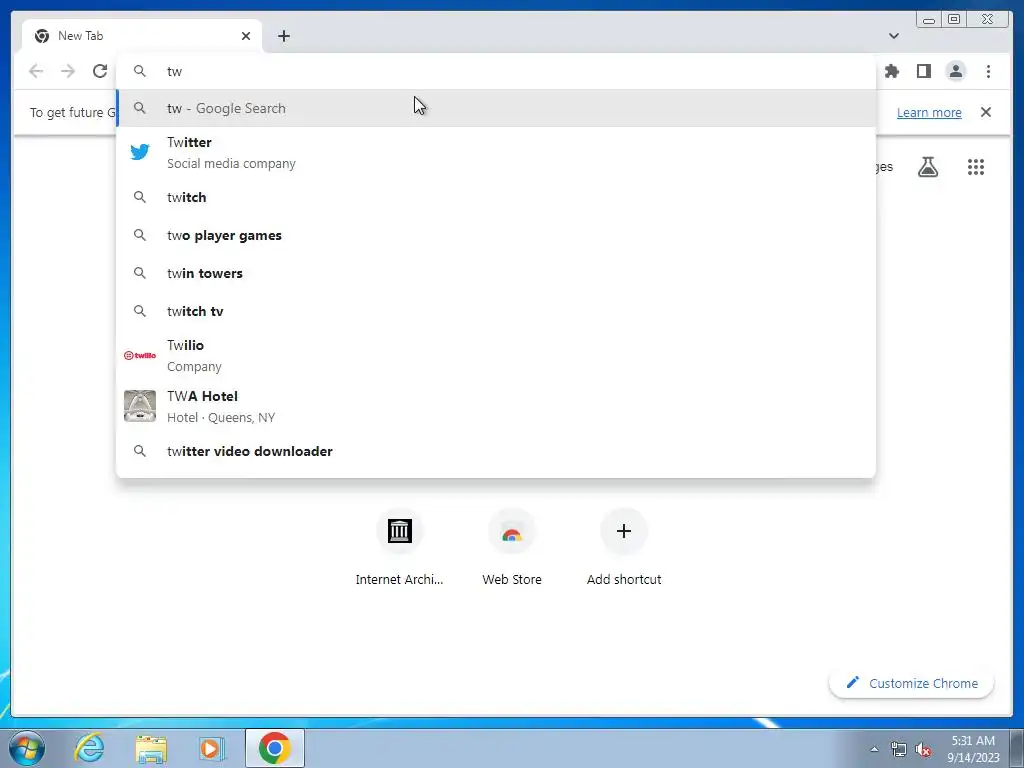This screenshot has width=1024, height=768.
Task: Click the Twilio logo icon
Action: click(140, 355)
